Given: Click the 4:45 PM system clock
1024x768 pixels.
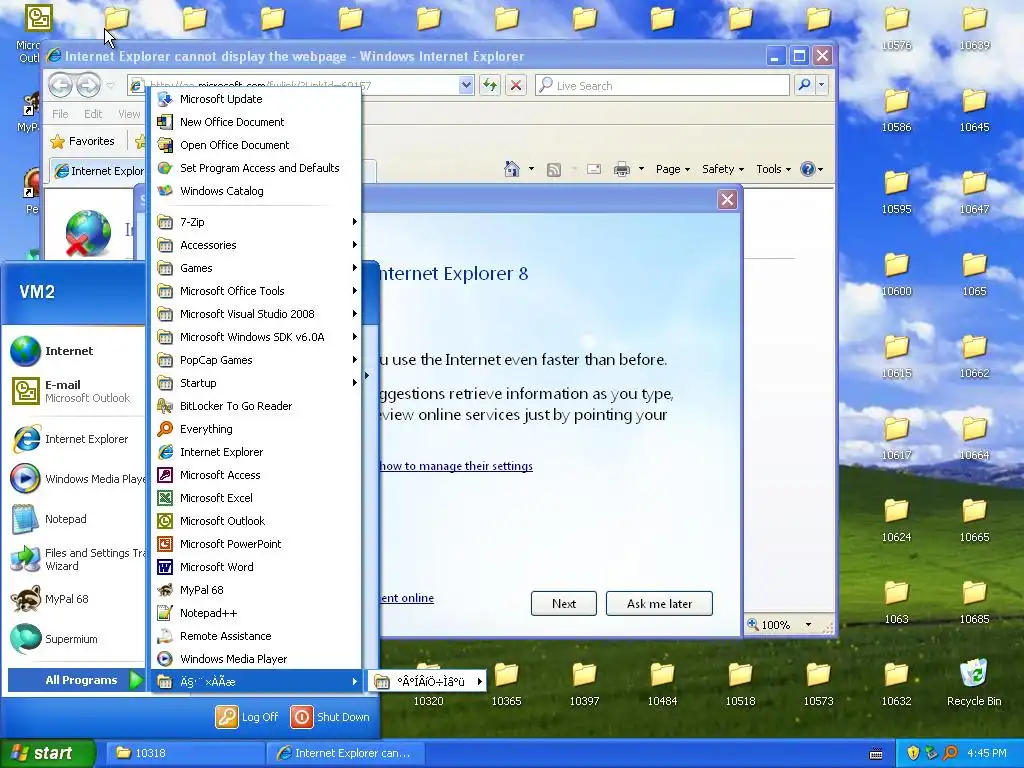Looking at the screenshot, I should click(x=987, y=753).
